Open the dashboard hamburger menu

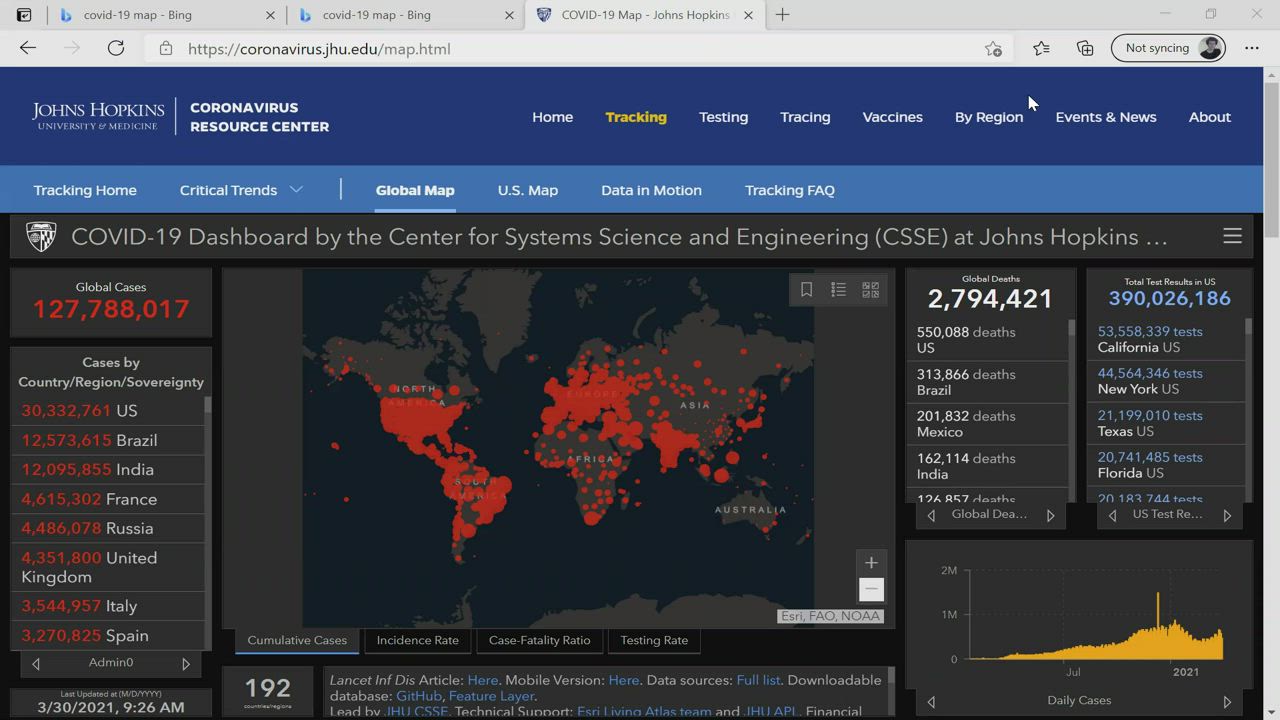(1232, 237)
